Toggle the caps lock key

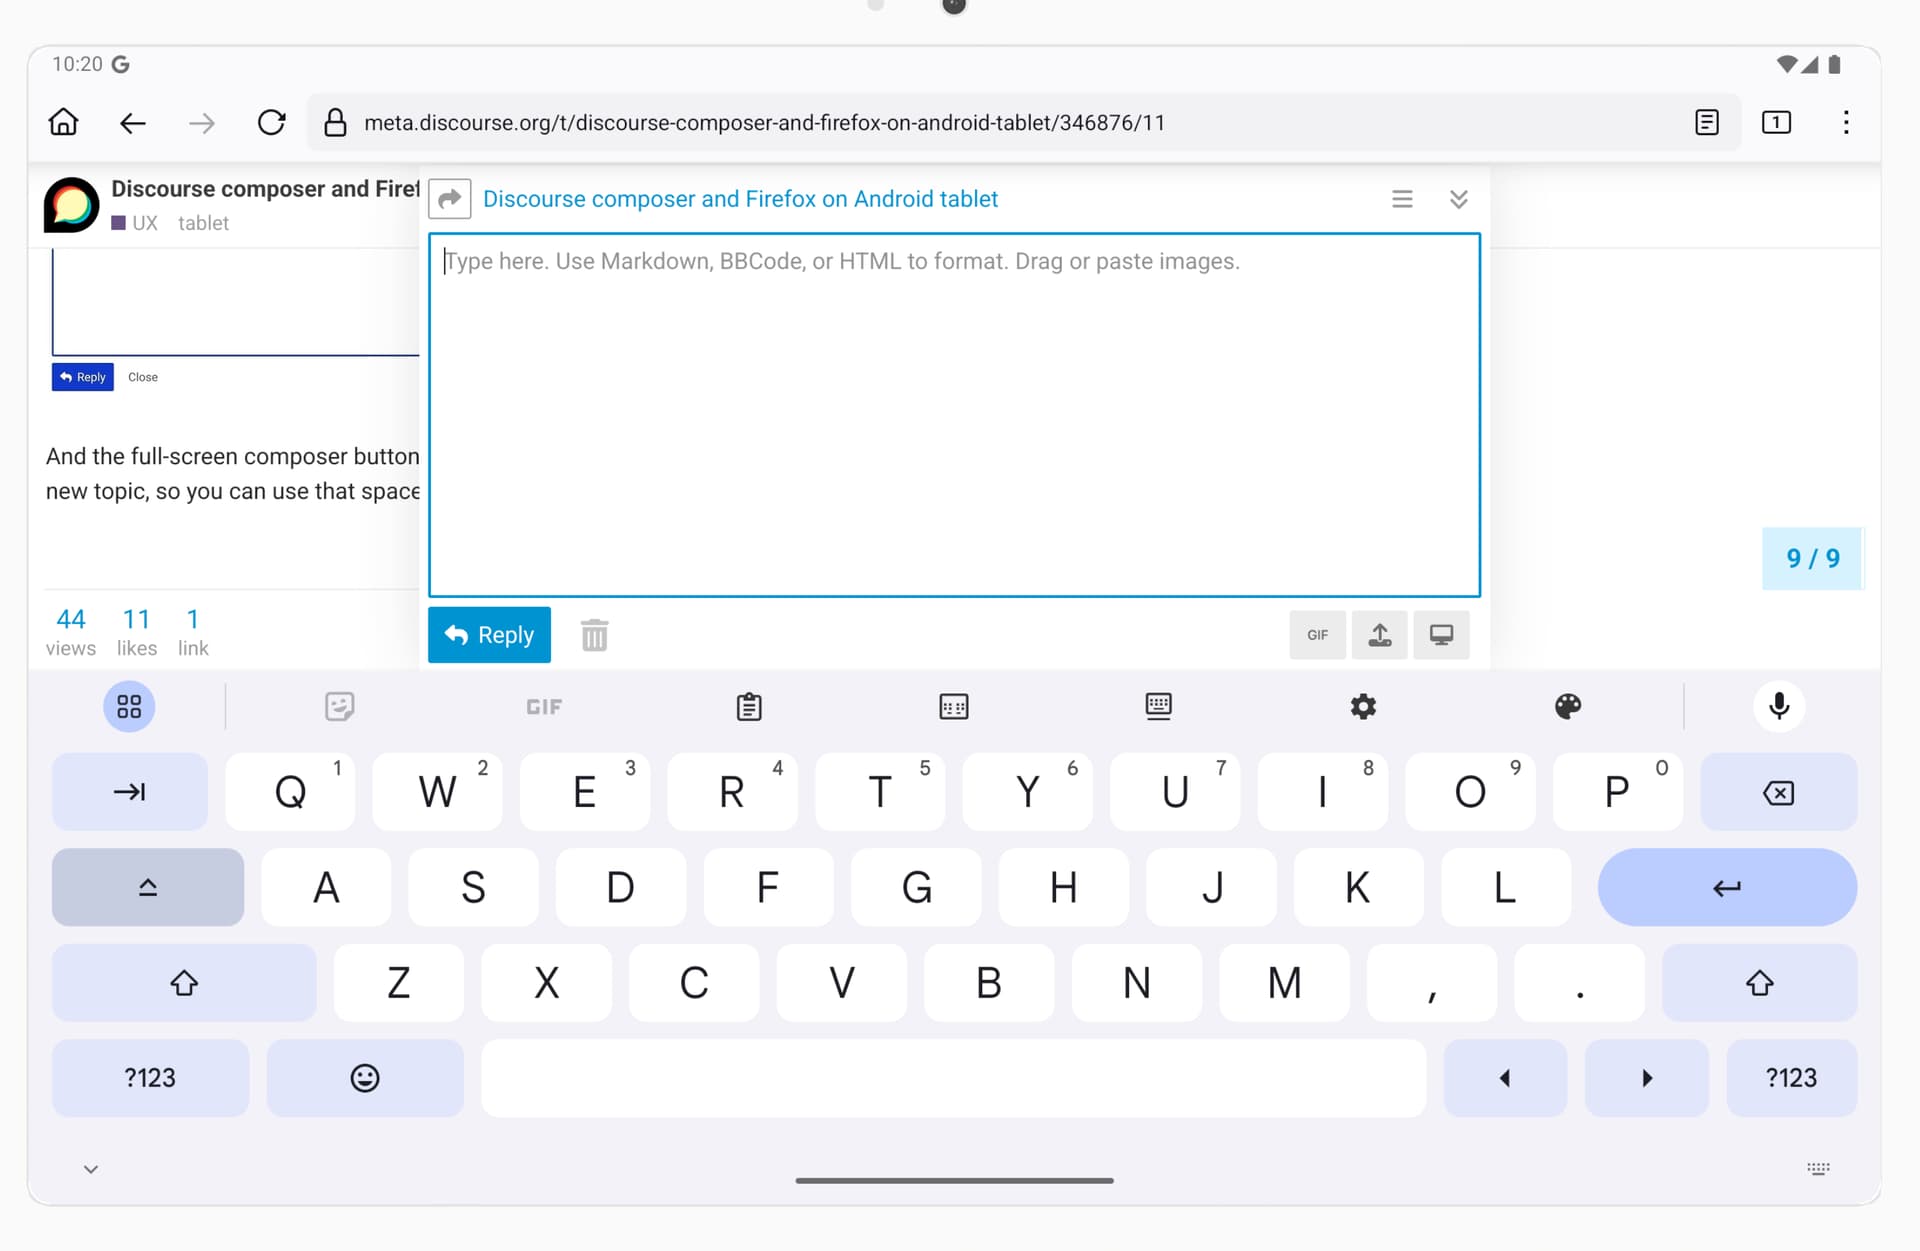pos(148,887)
